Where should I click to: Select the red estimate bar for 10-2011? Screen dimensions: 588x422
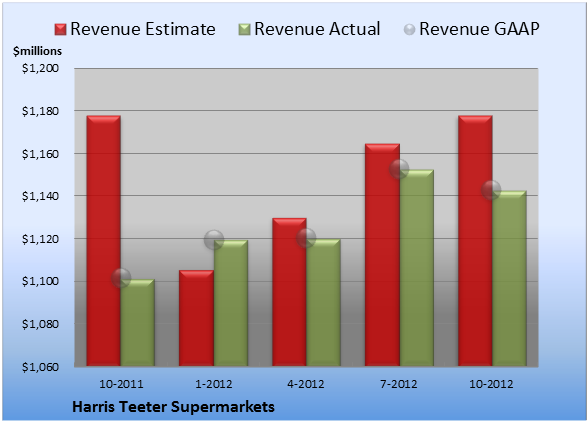[x=104, y=241]
